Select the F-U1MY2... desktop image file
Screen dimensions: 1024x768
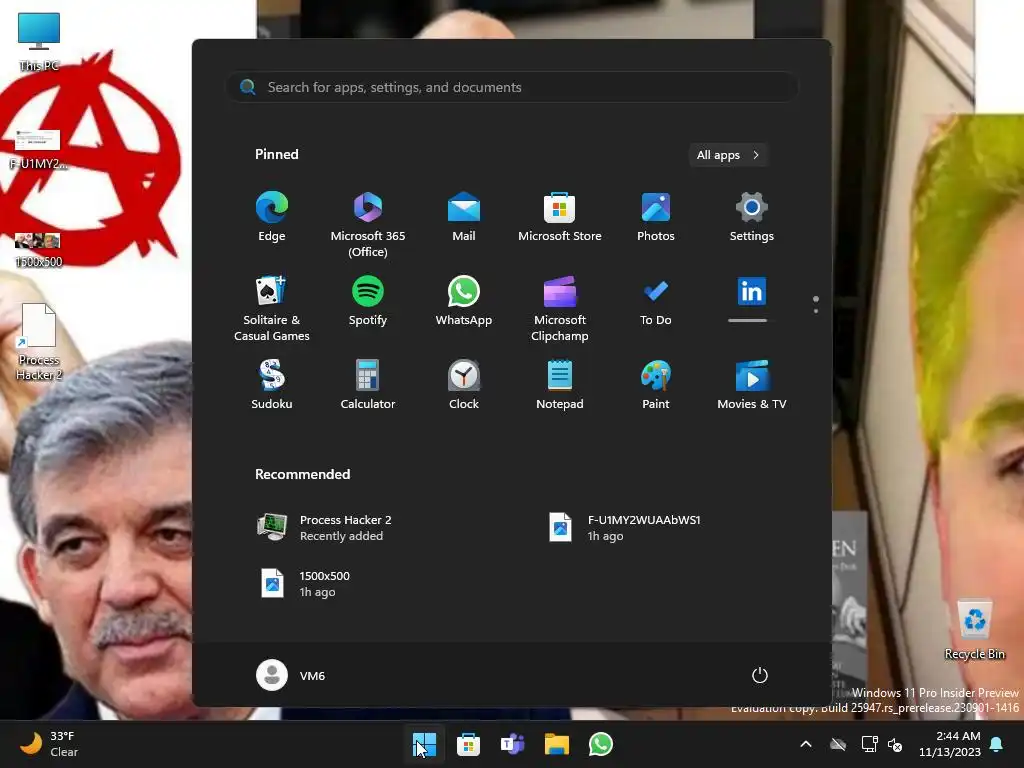38,150
